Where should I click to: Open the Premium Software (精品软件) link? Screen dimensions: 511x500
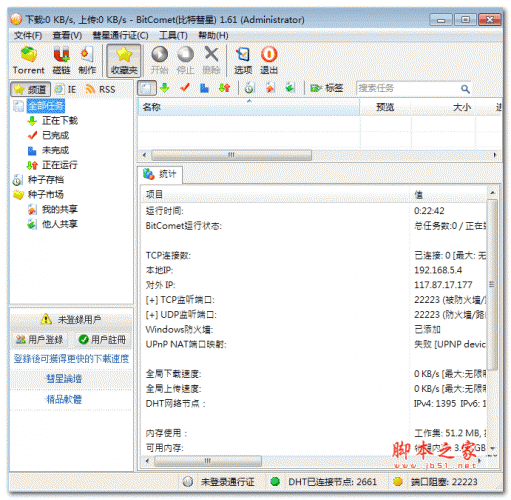click(x=64, y=399)
